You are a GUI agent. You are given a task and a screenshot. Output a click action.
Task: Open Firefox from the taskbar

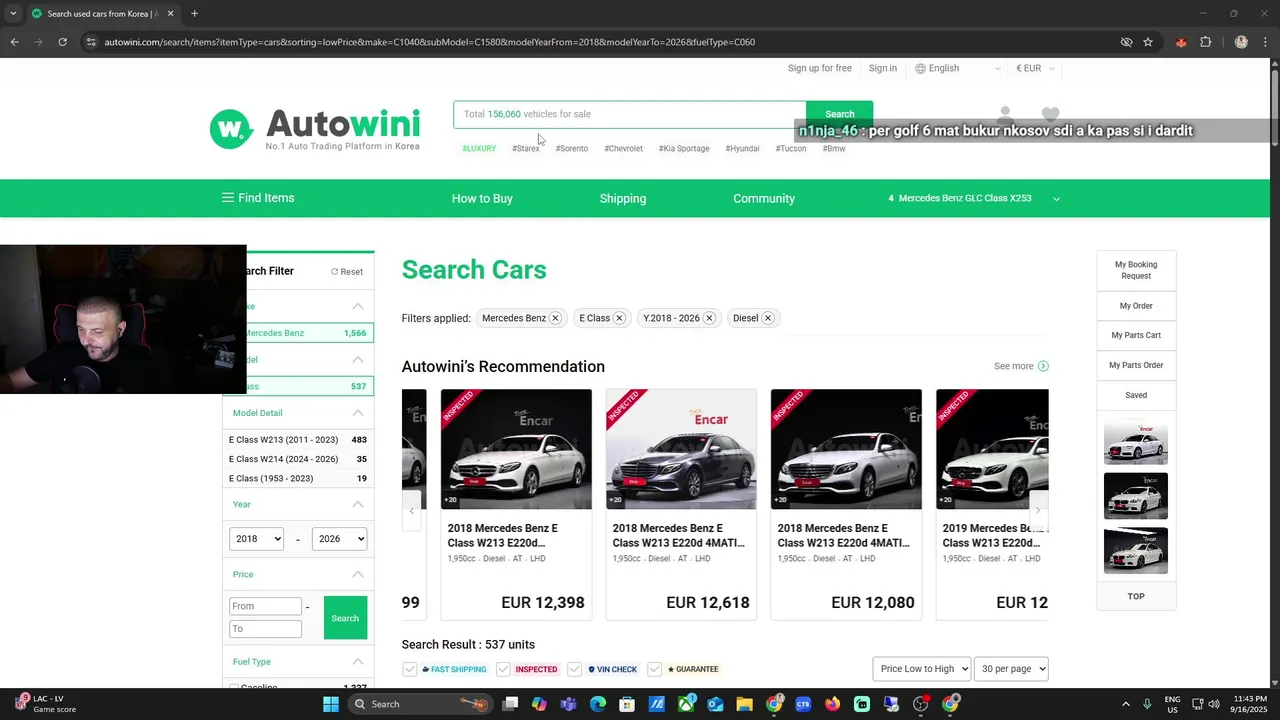click(x=832, y=704)
